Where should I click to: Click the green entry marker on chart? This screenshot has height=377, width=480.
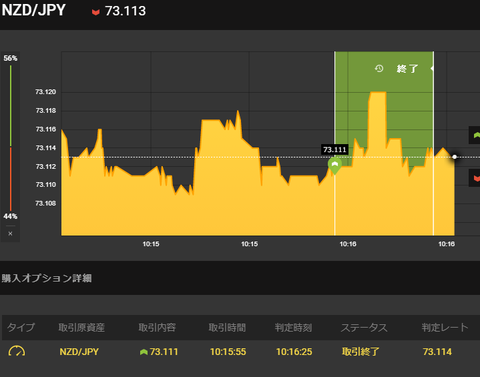(x=335, y=166)
